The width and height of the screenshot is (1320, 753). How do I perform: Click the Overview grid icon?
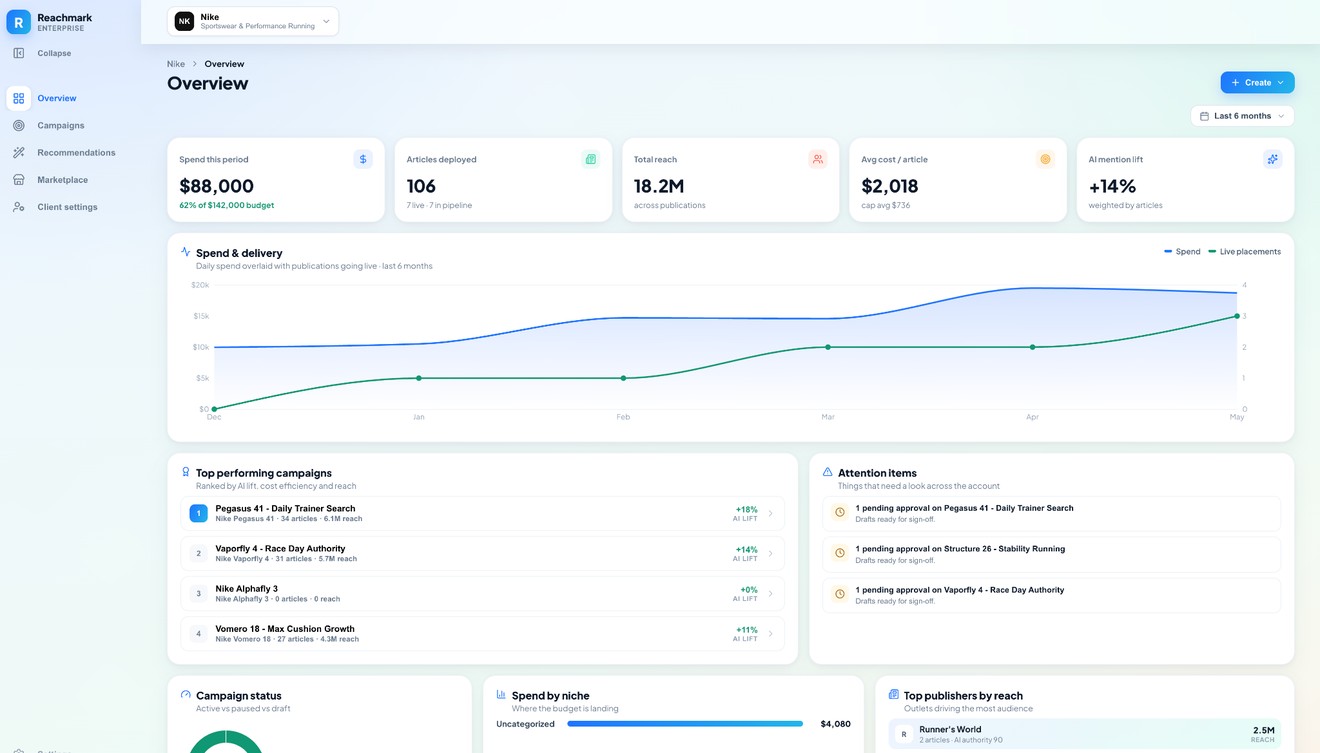click(18, 98)
